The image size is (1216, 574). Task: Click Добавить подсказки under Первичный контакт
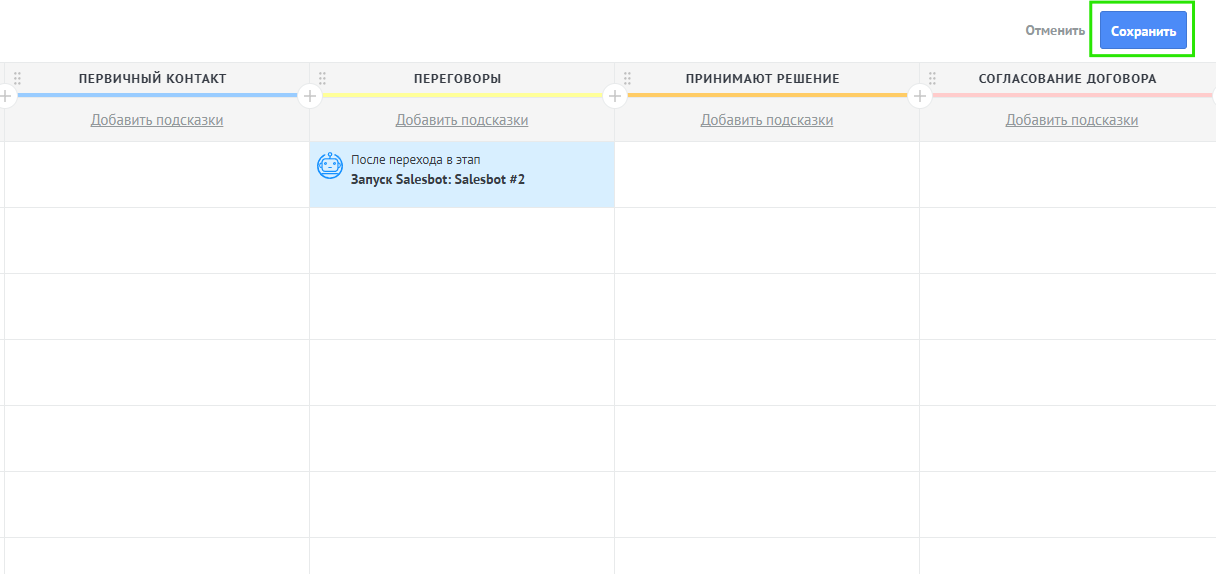click(x=157, y=120)
